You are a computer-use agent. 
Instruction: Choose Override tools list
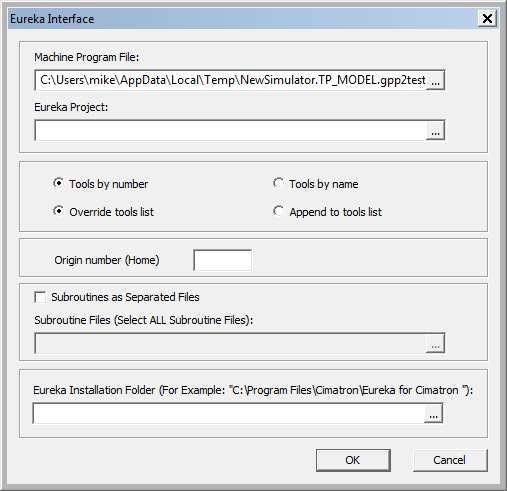[58, 211]
